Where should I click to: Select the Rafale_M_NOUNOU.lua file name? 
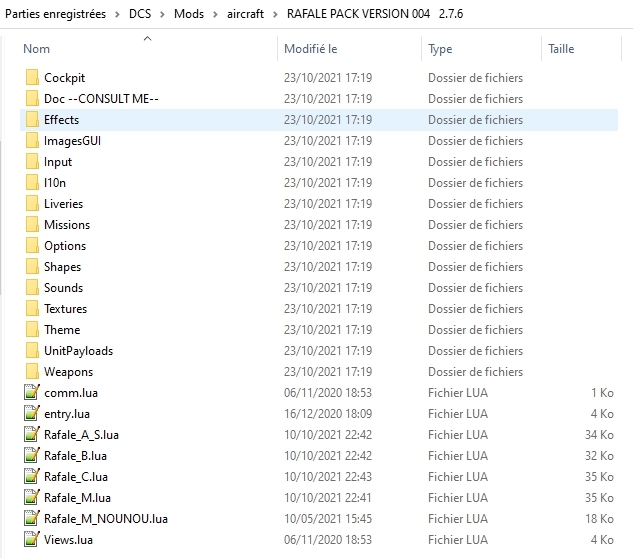click(106, 519)
